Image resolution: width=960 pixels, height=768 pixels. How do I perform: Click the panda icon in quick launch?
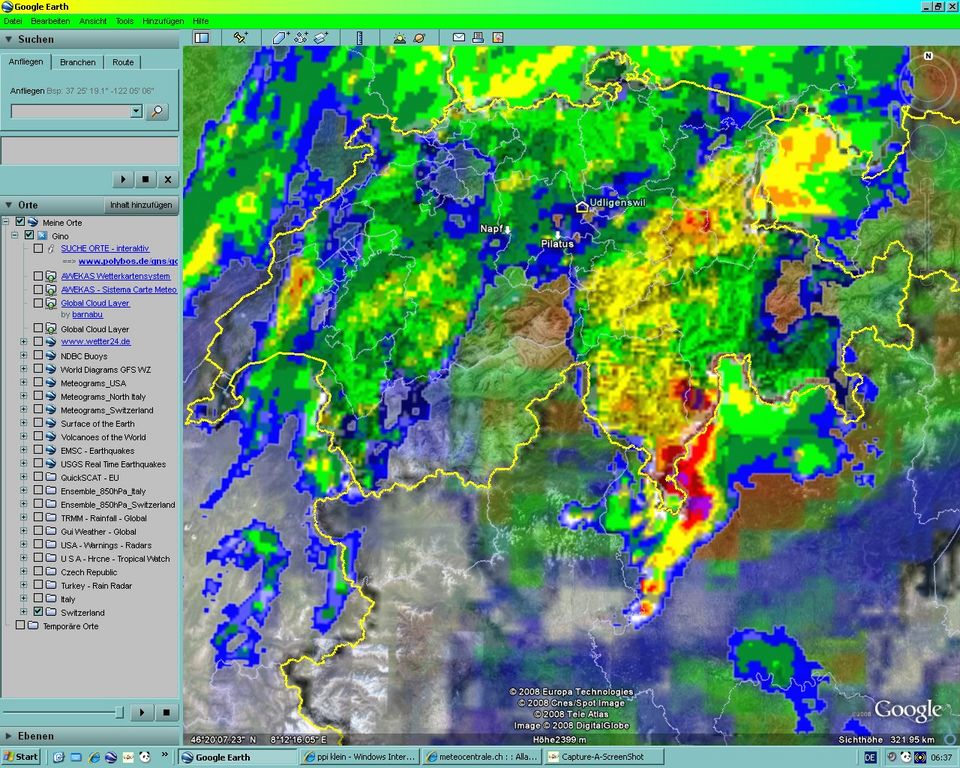point(145,758)
